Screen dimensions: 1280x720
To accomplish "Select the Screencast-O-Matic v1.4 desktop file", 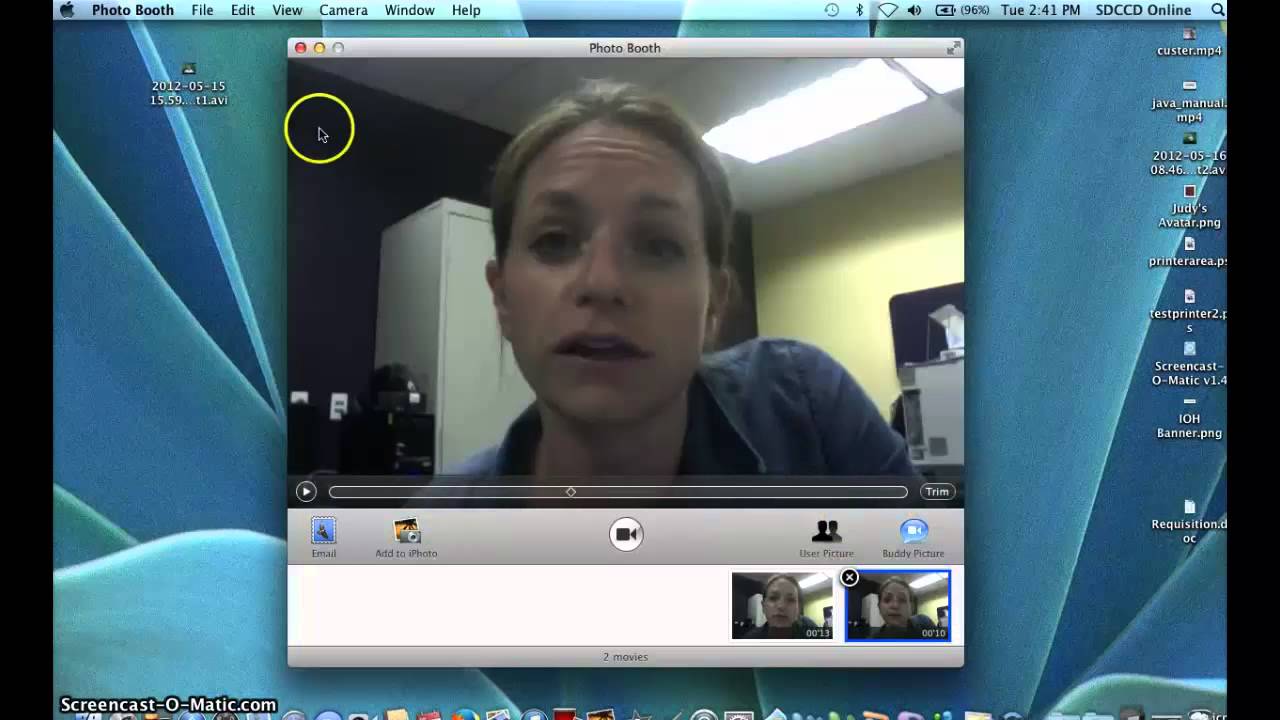I will click(1190, 365).
